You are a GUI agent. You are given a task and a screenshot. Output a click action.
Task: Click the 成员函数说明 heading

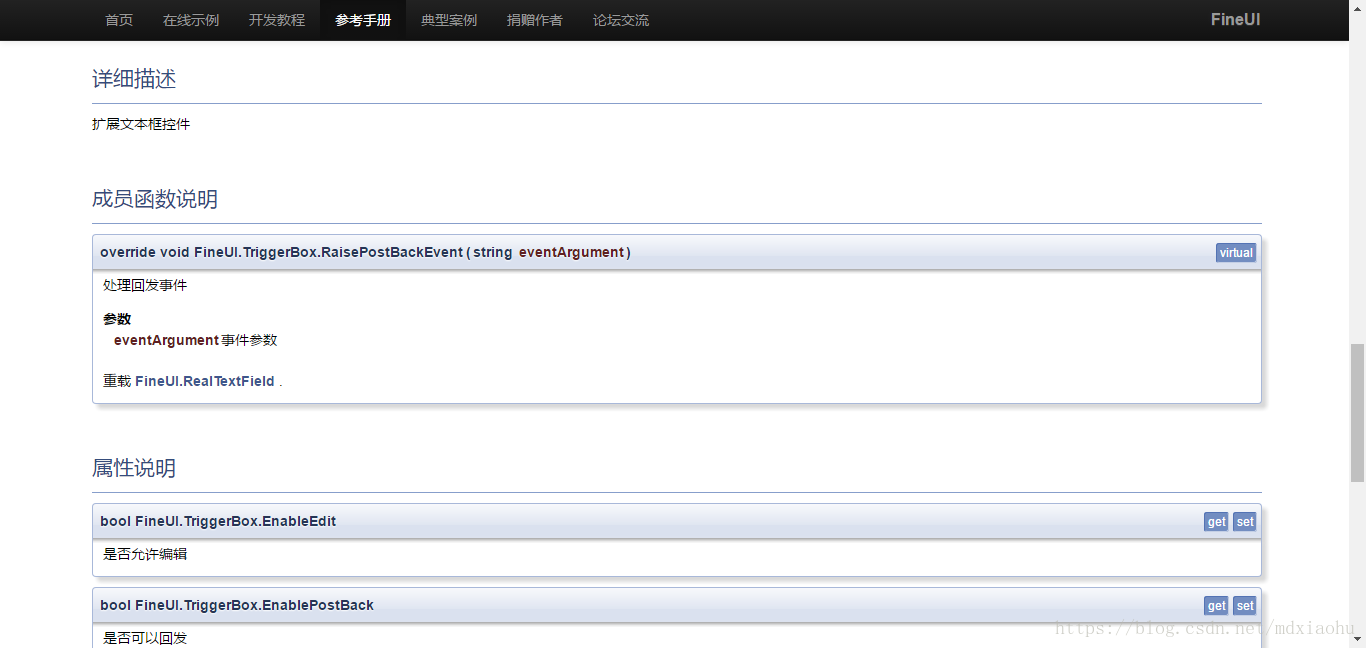155,199
